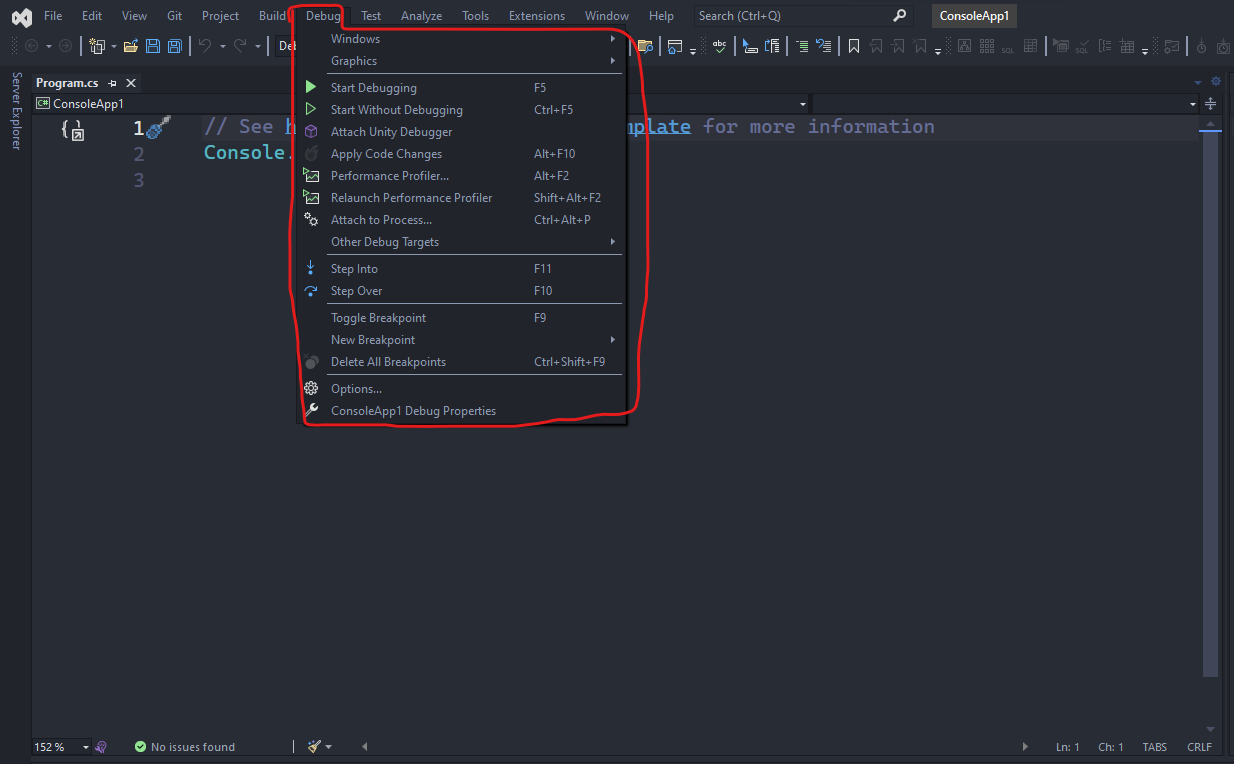
Task: Click the Open File folder icon
Action: (131, 46)
